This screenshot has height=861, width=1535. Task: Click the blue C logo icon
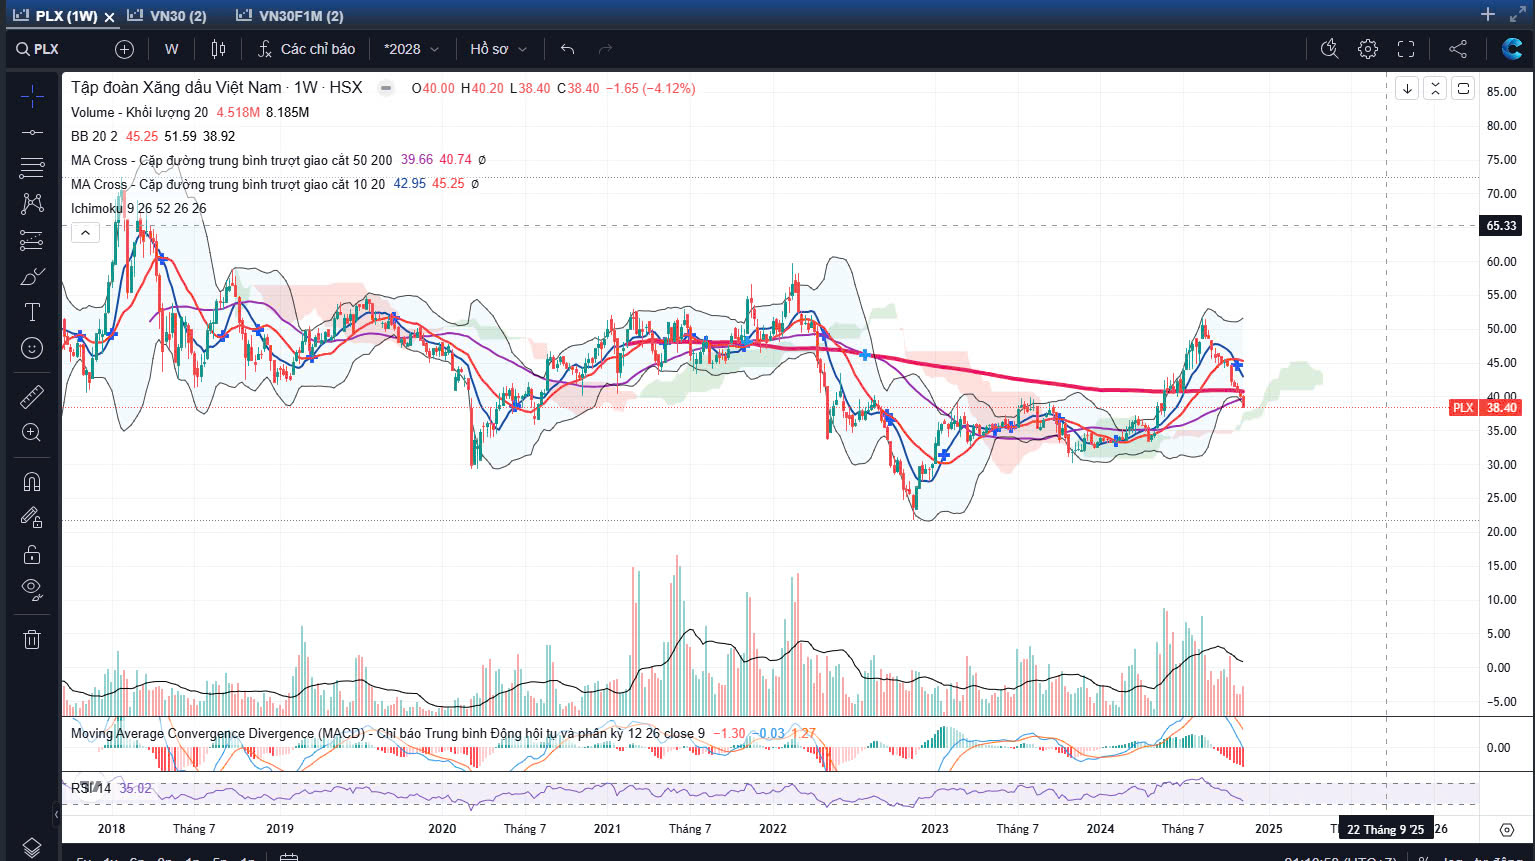pos(1512,49)
